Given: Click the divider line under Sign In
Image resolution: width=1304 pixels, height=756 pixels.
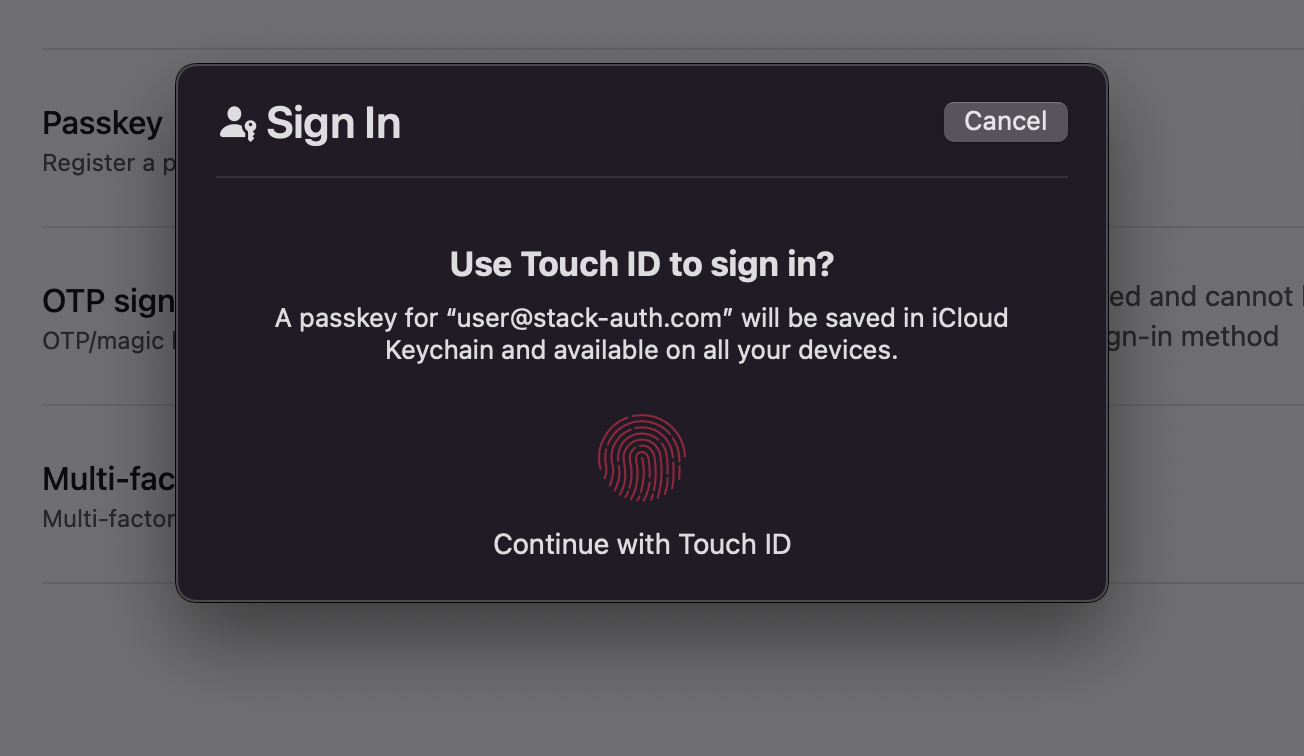Looking at the screenshot, I should click(x=641, y=177).
